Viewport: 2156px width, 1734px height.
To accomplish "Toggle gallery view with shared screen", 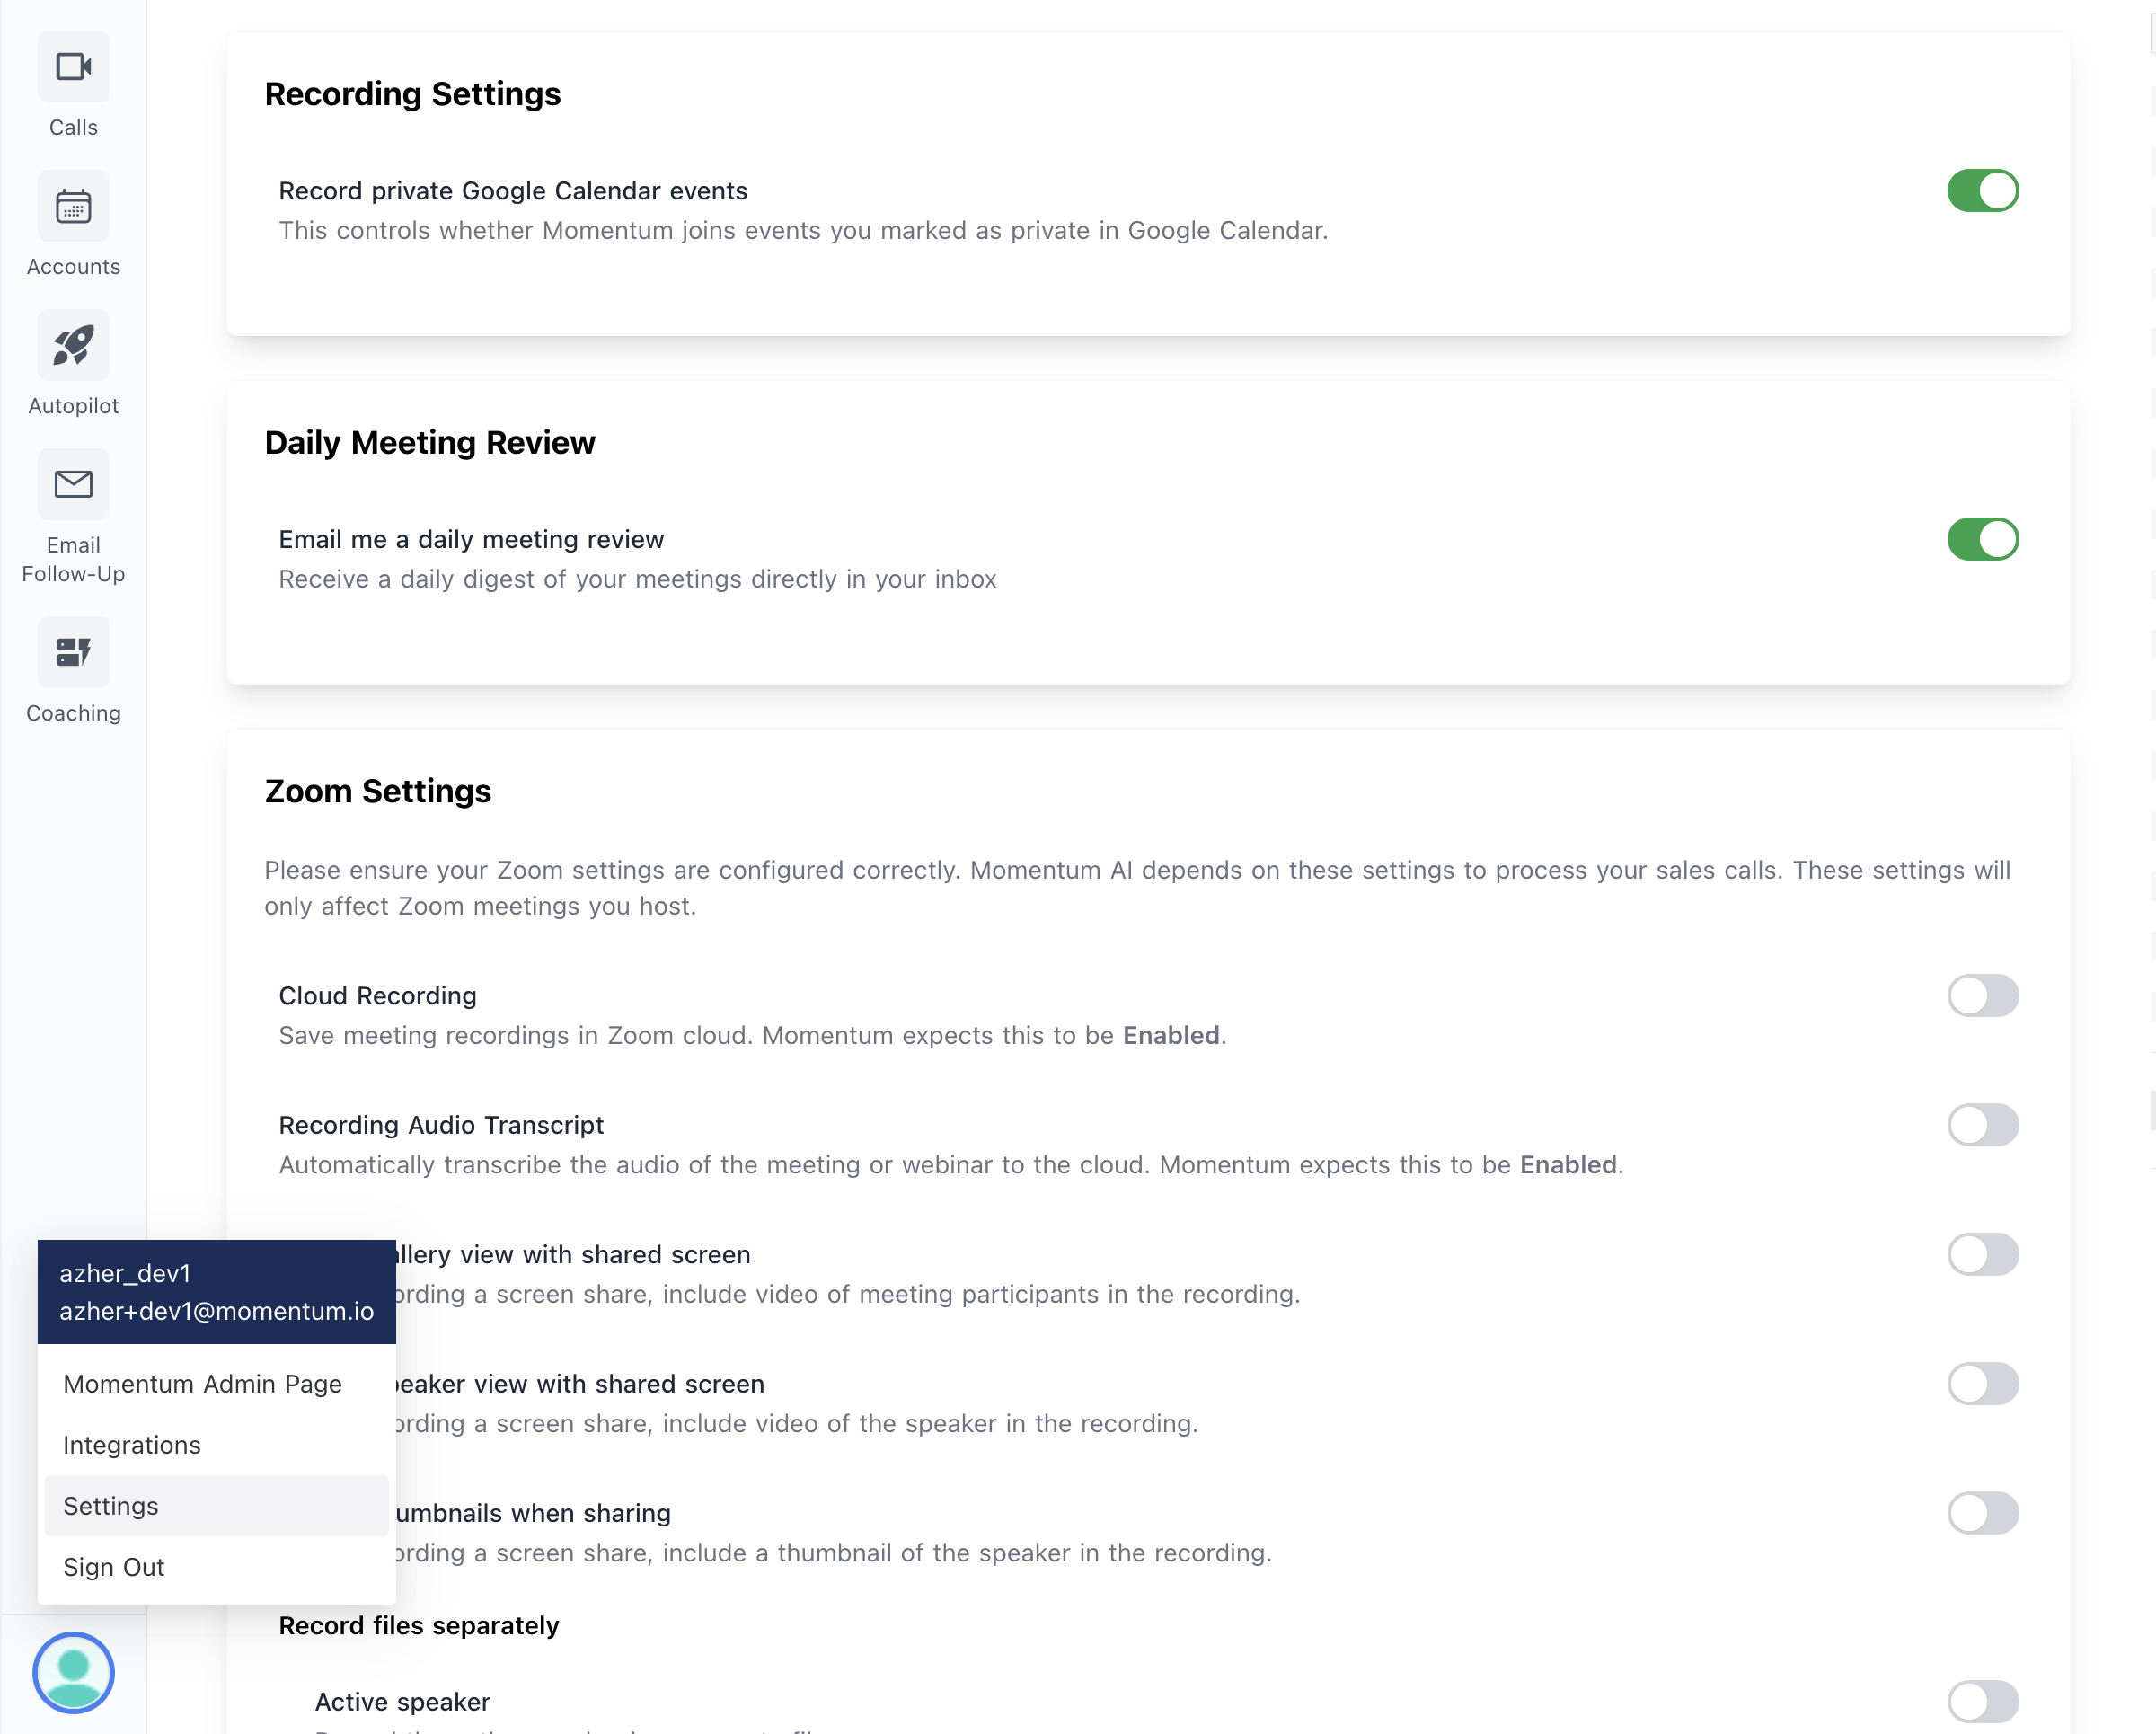I will (1984, 1255).
